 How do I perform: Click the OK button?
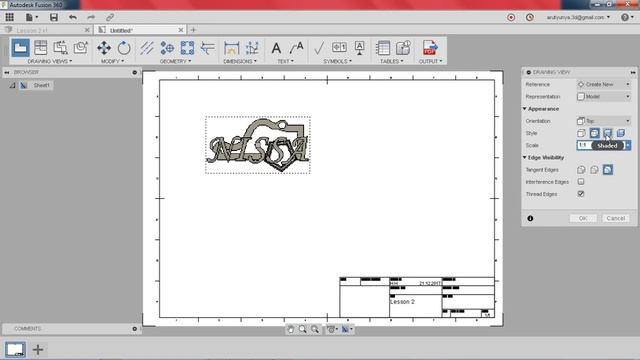pyautogui.click(x=583, y=218)
